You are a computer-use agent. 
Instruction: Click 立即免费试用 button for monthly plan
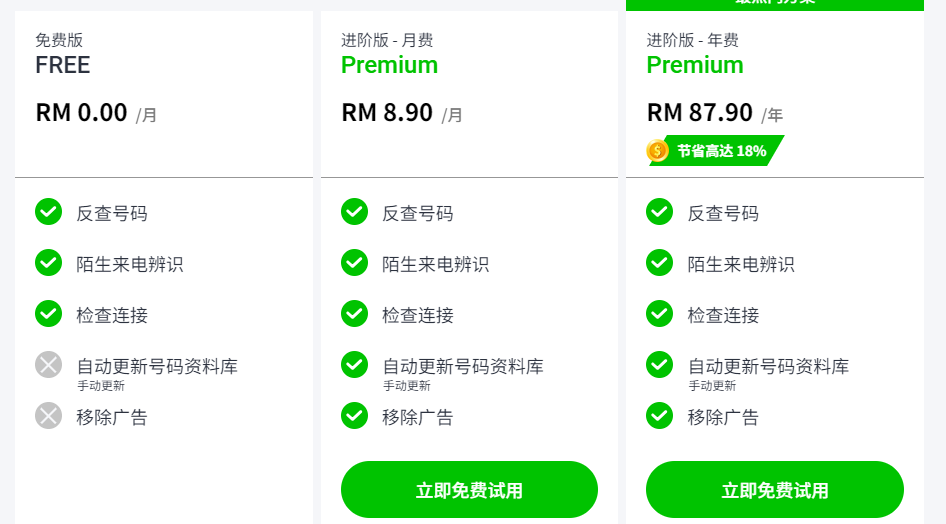click(469, 490)
